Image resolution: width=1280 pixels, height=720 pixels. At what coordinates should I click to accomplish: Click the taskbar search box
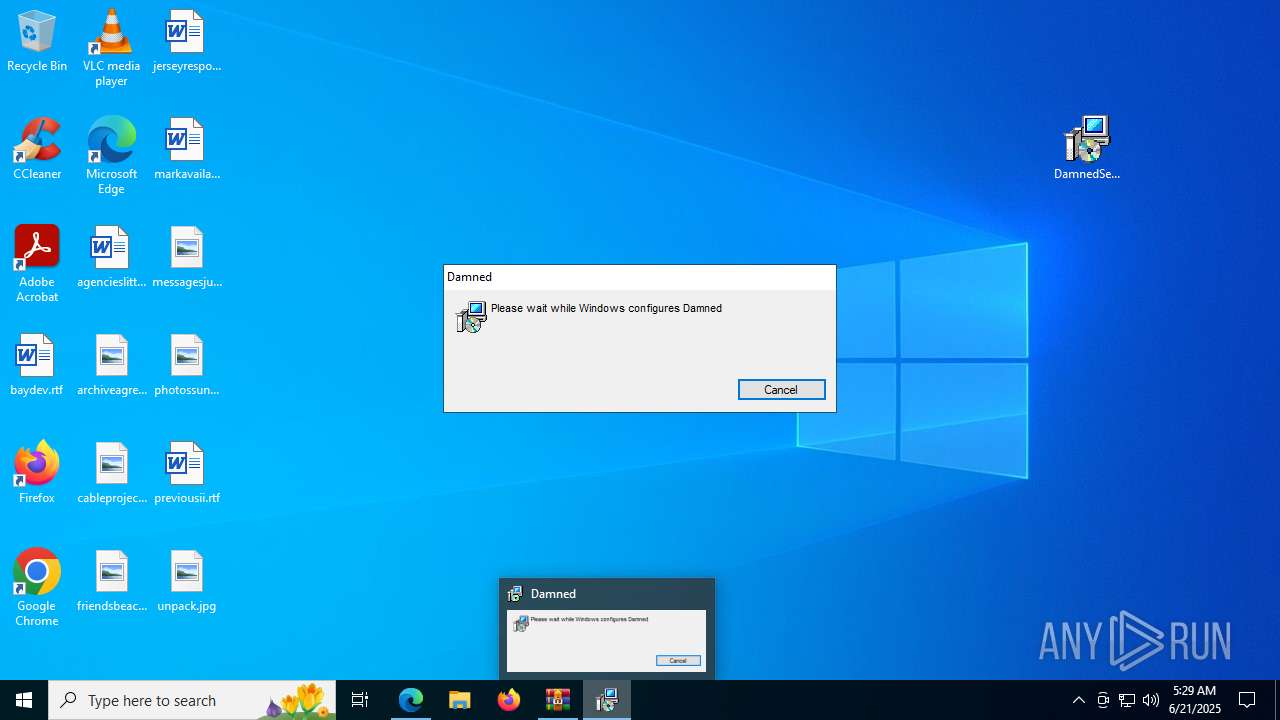pyautogui.click(x=192, y=700)
